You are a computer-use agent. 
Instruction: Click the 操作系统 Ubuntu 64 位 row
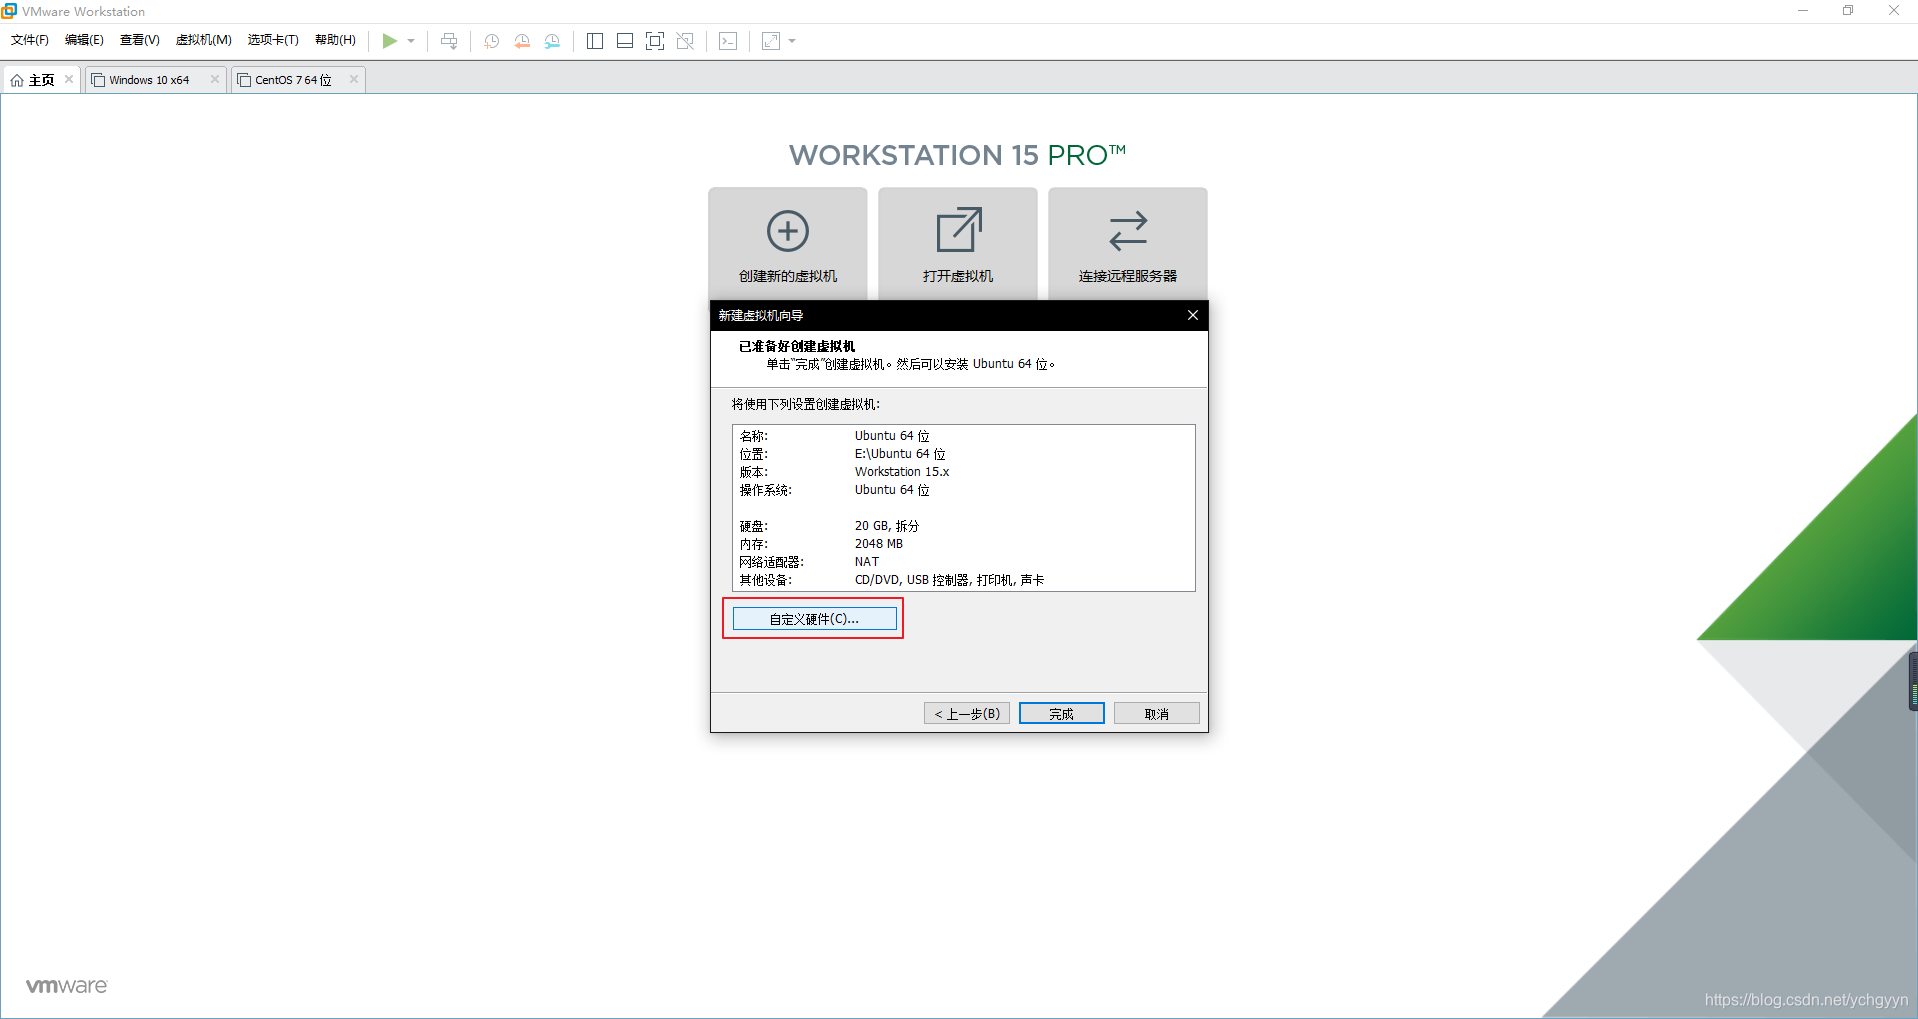point(963,490)
